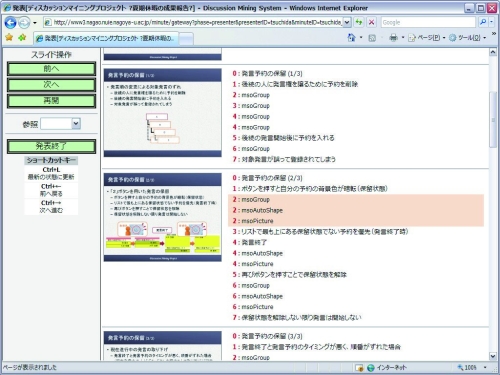This screenshot has height=375, width=500.
Task: Stop loading with the red X icon
Action: point(371,22)
